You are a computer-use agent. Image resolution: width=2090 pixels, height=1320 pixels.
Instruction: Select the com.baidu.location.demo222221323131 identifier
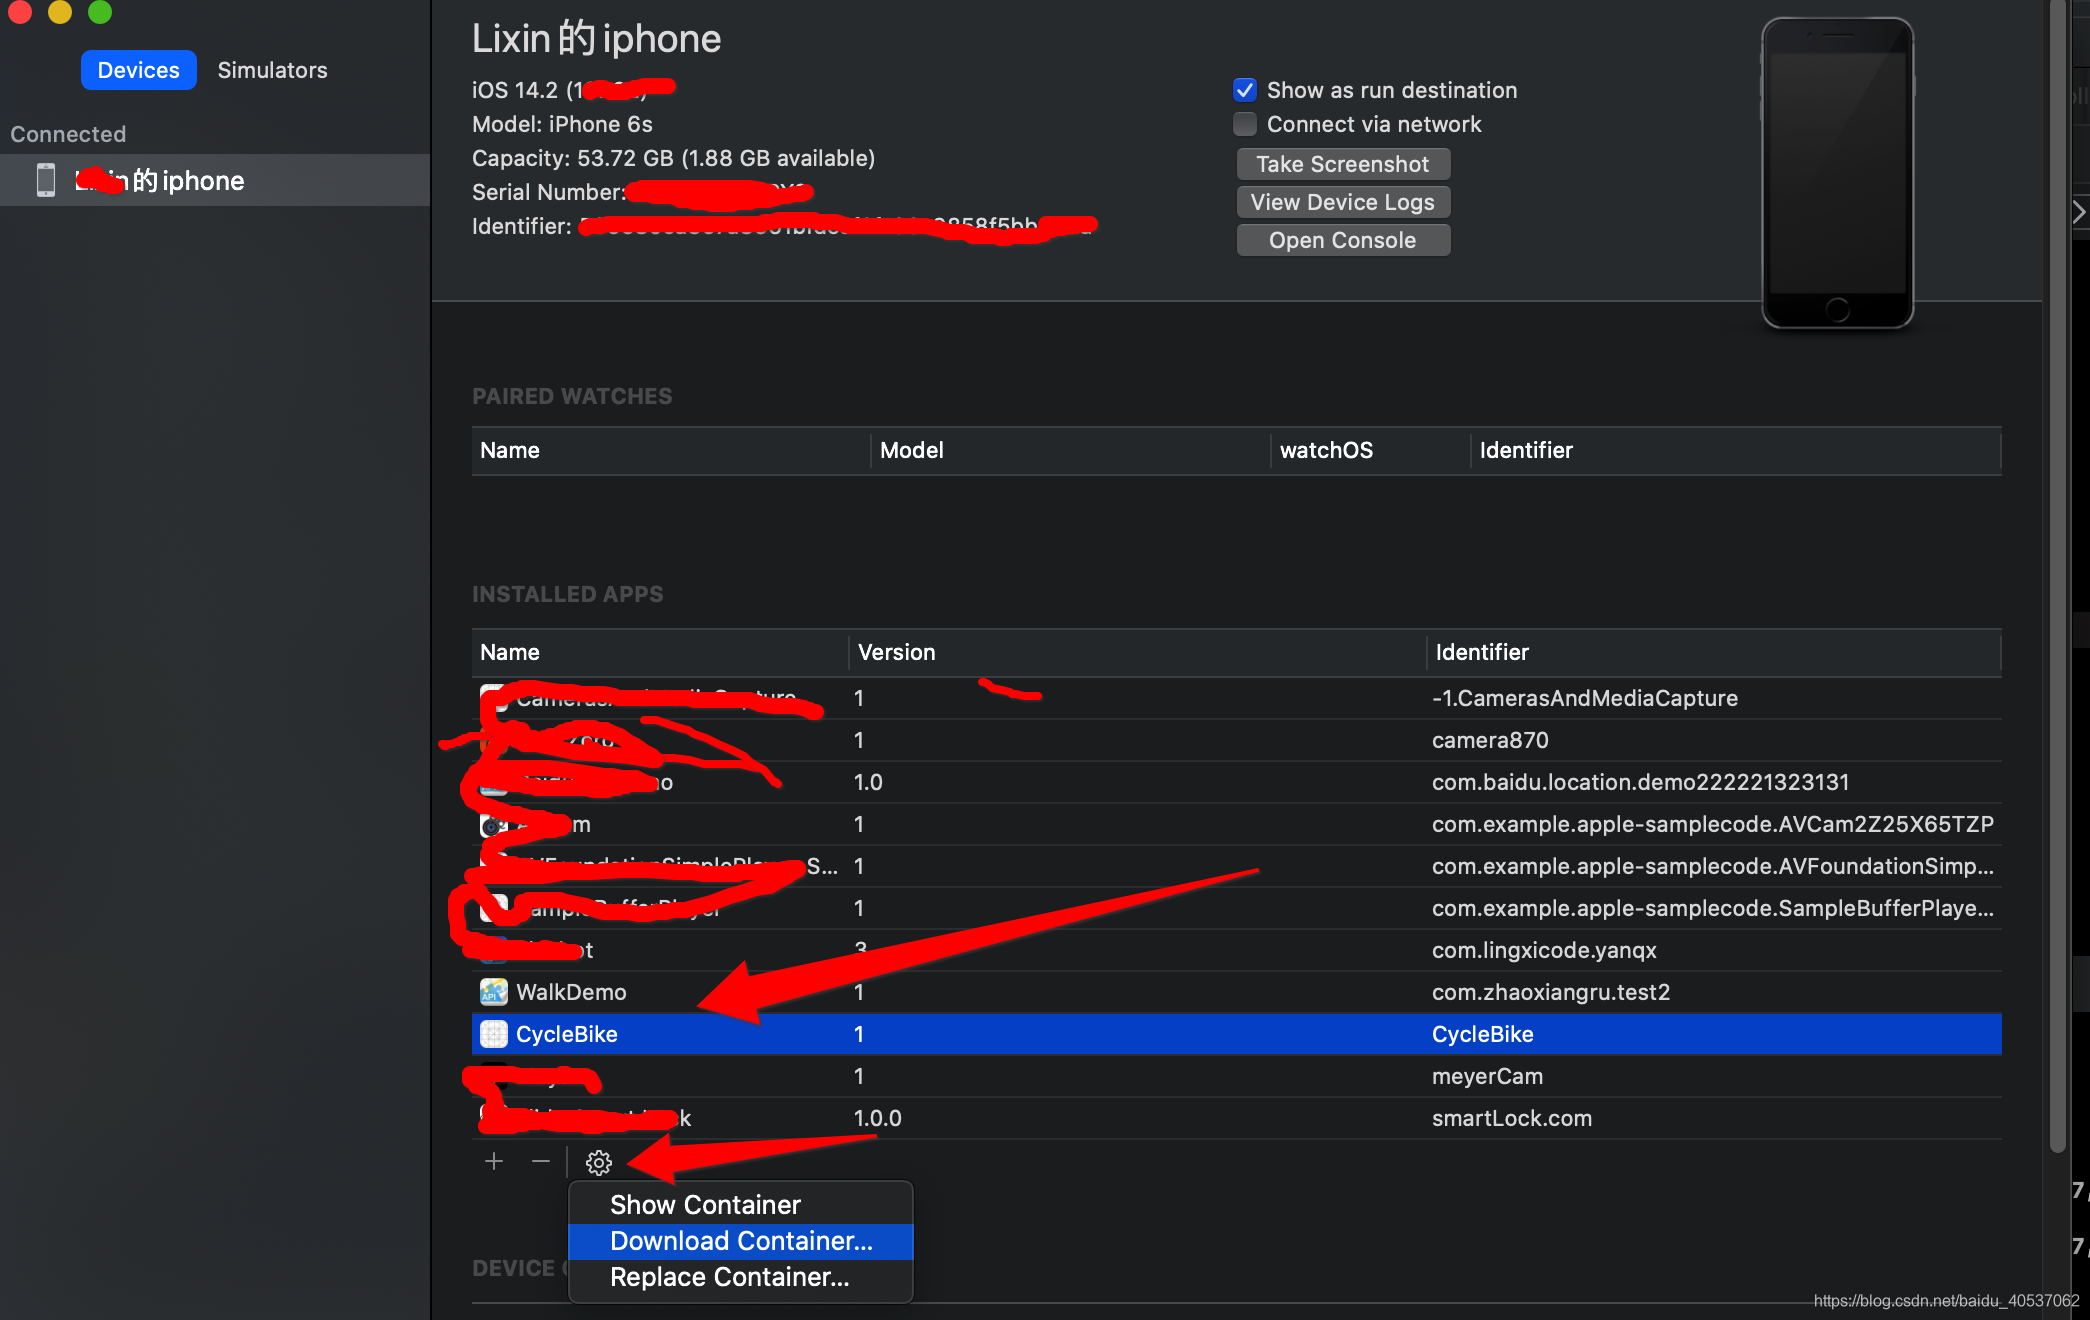coord(1641,782)
